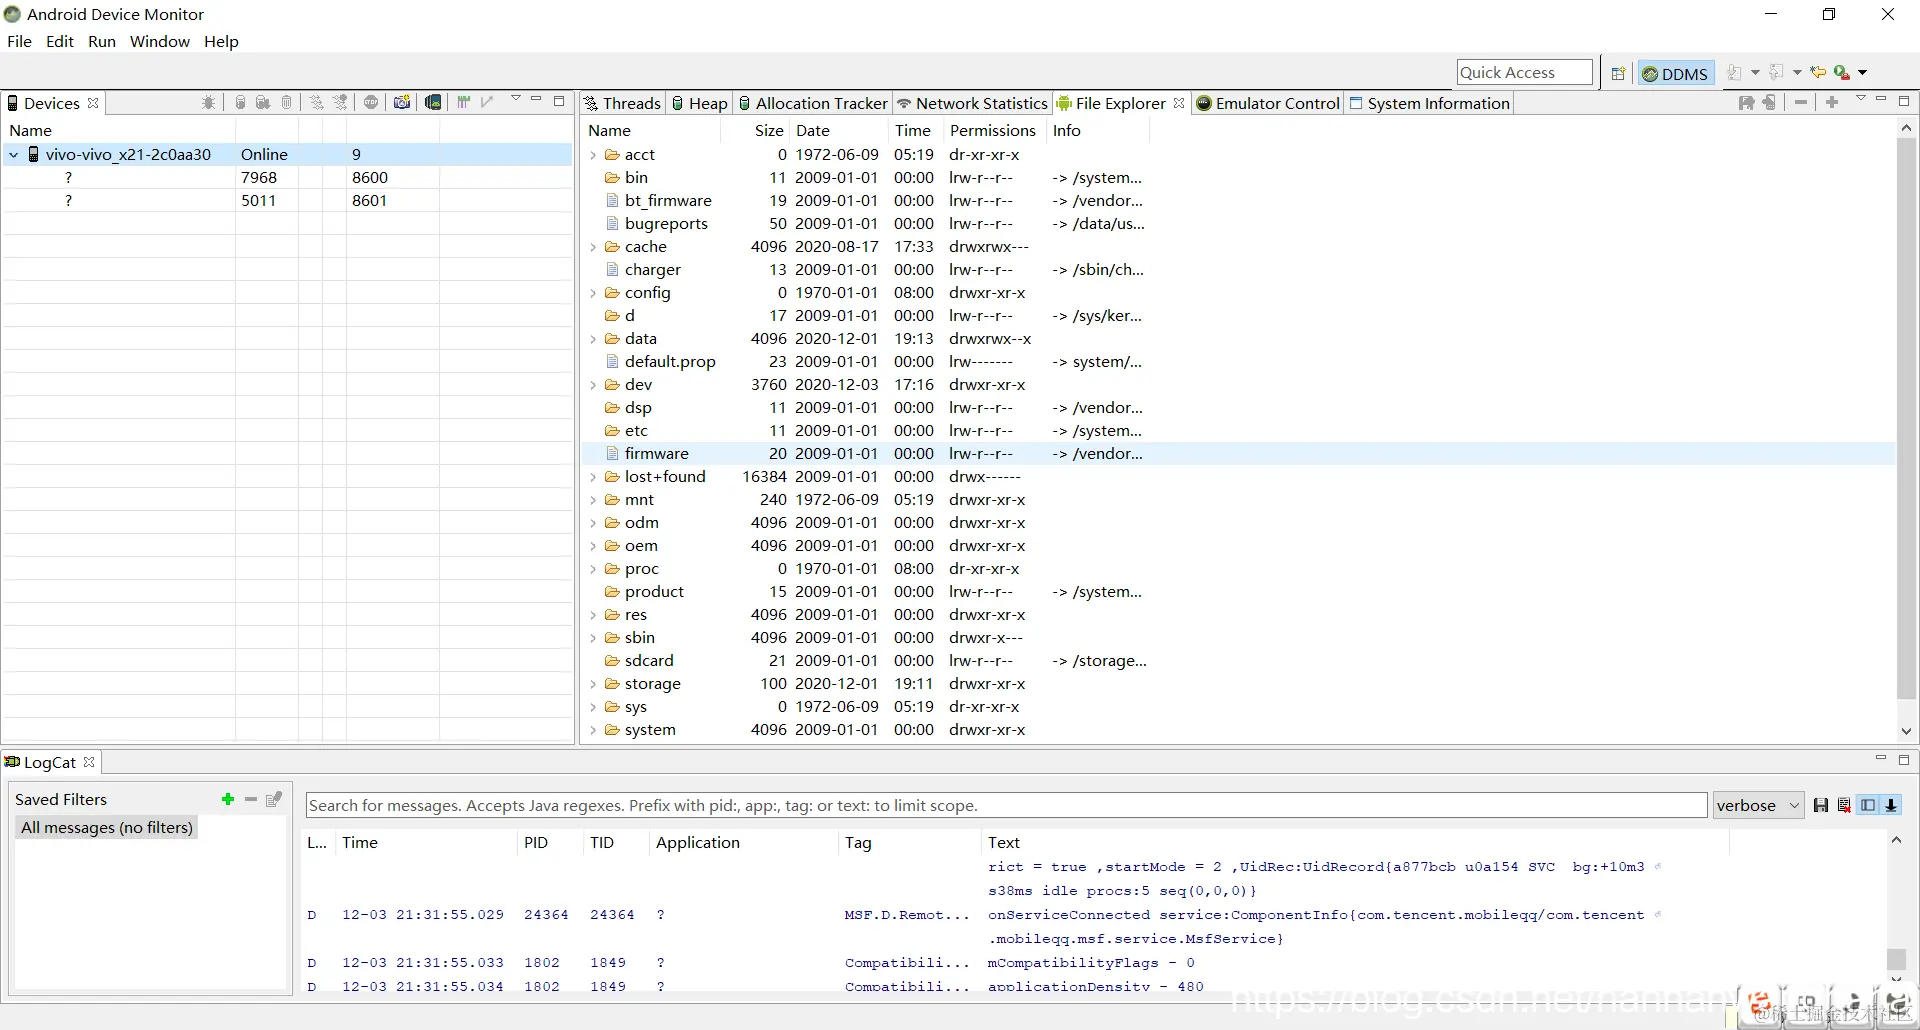Viewport: 1920px width, 1030px height.
Task: Pull a file from the device
Action: [x=1746, y=103]
